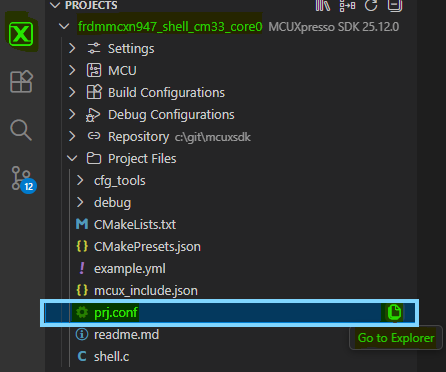Viewport: 446px width, 372px height.
Task: Open the Search view in activity bar
Action: (21, 130)
